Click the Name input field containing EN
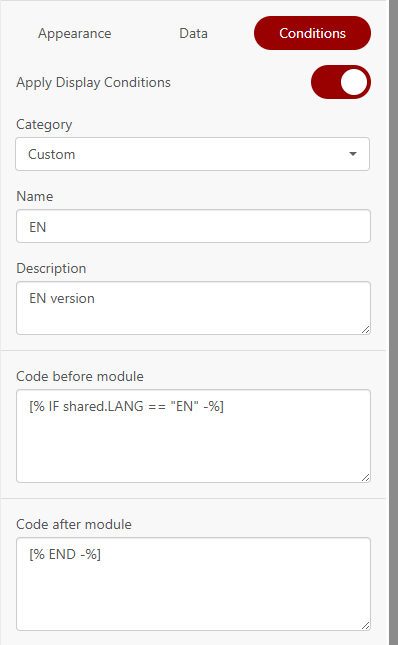Screen dimensions: 398x645 [x=193, y=226]
